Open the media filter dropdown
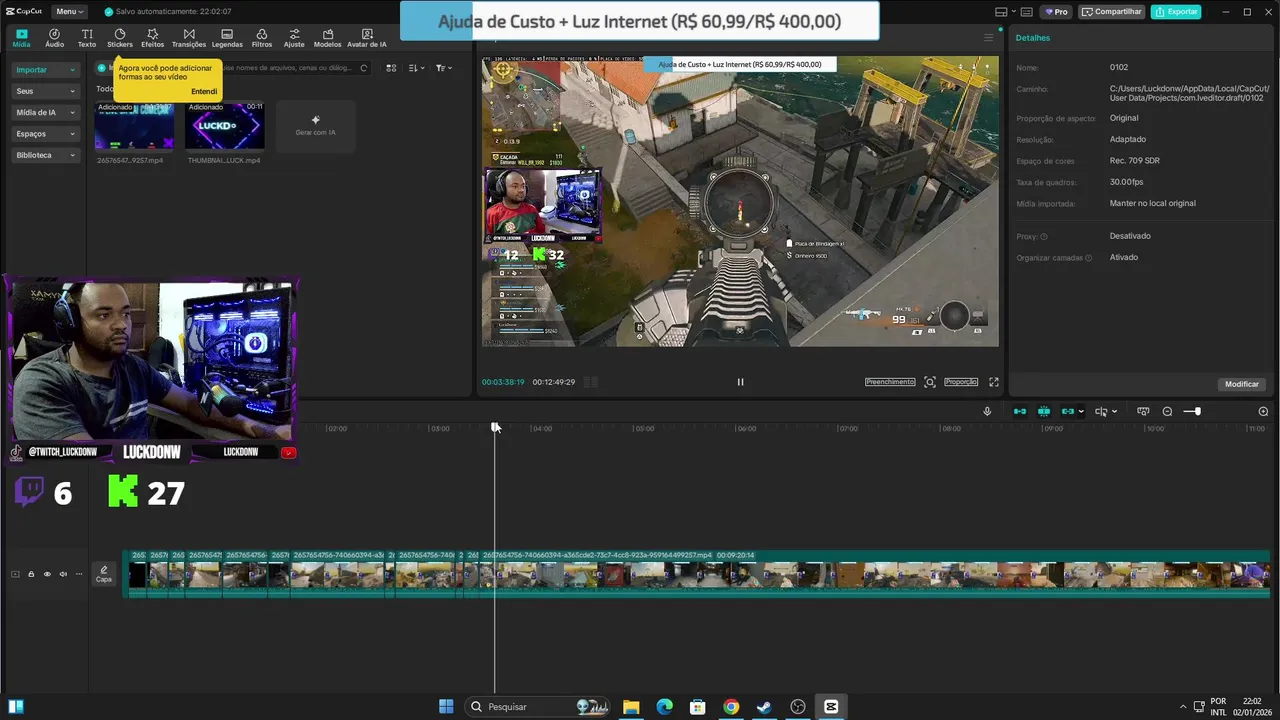 (444, 68)
